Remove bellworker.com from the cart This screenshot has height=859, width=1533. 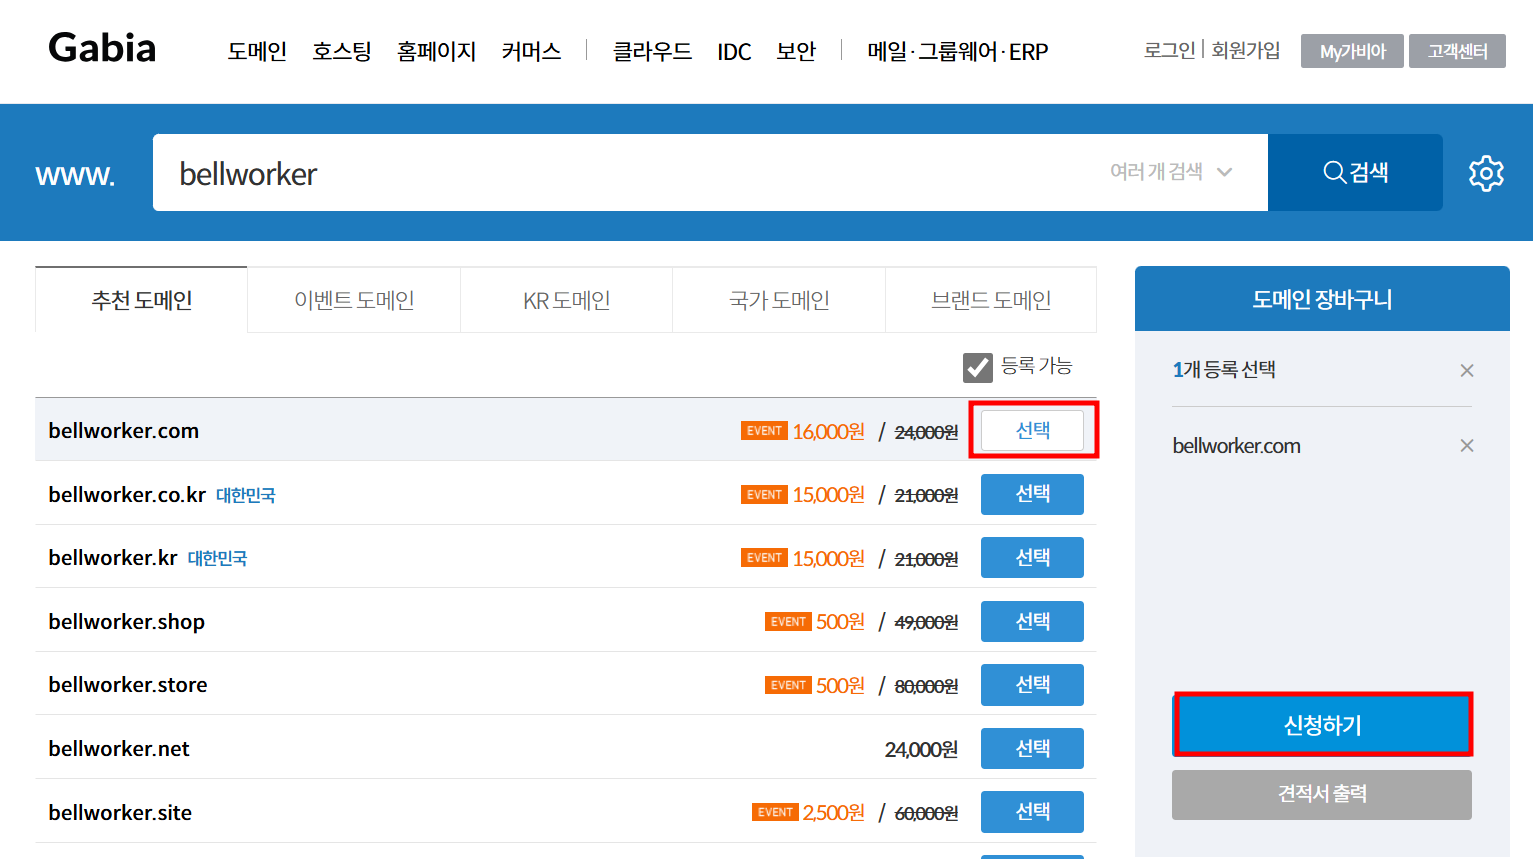click(1467, 446)
